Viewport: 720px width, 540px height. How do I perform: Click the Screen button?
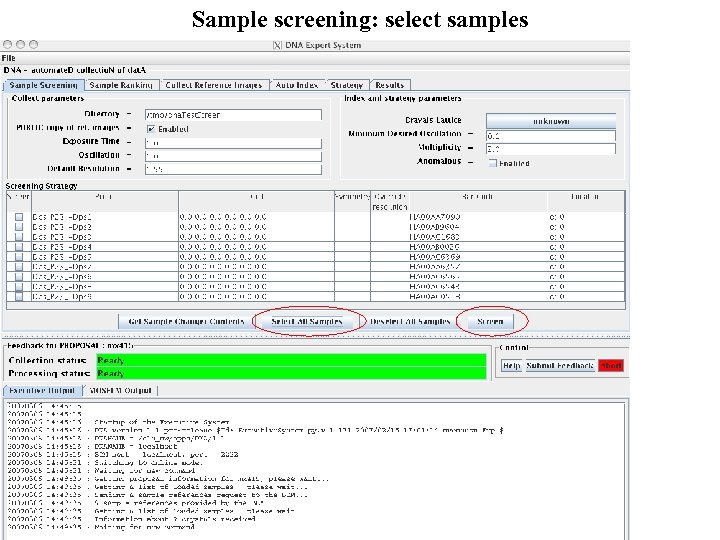pyautogui.click(x=490, y=321)
